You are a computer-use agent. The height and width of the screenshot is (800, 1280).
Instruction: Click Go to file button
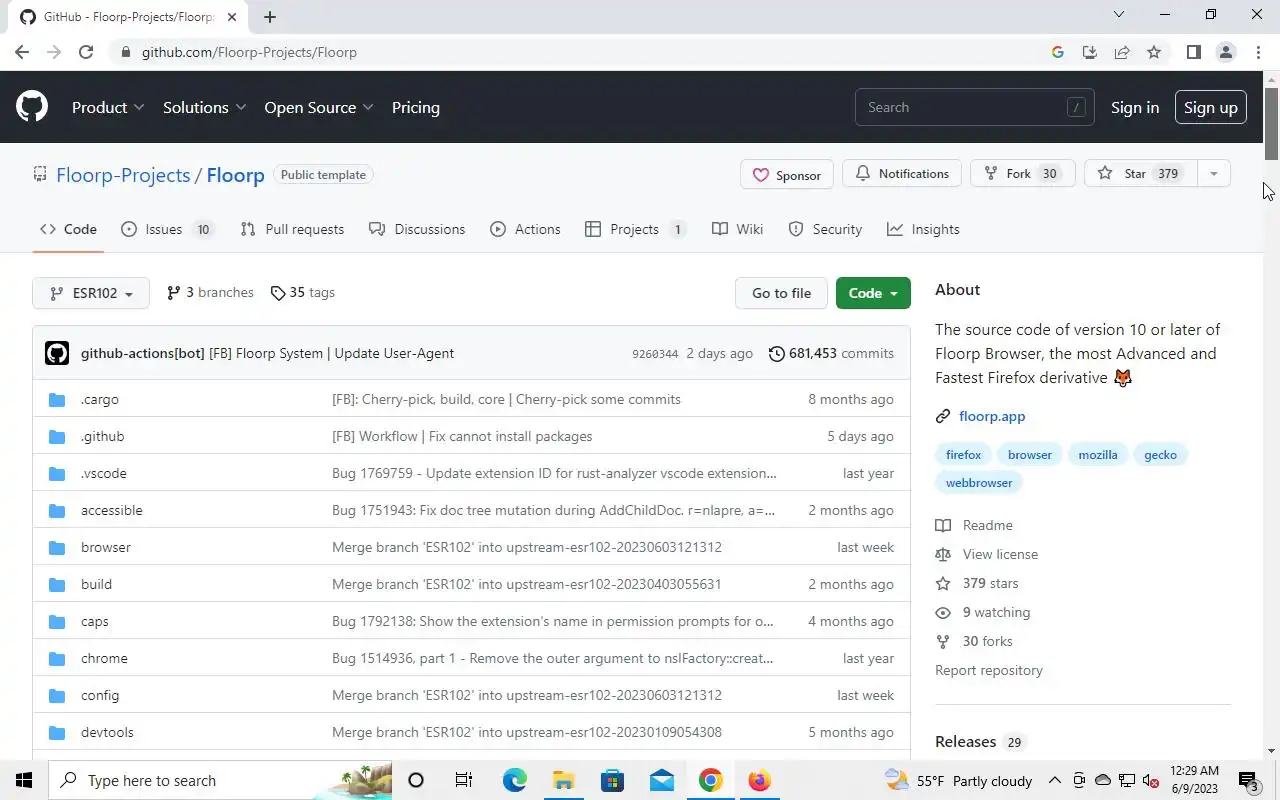point(781,293)
